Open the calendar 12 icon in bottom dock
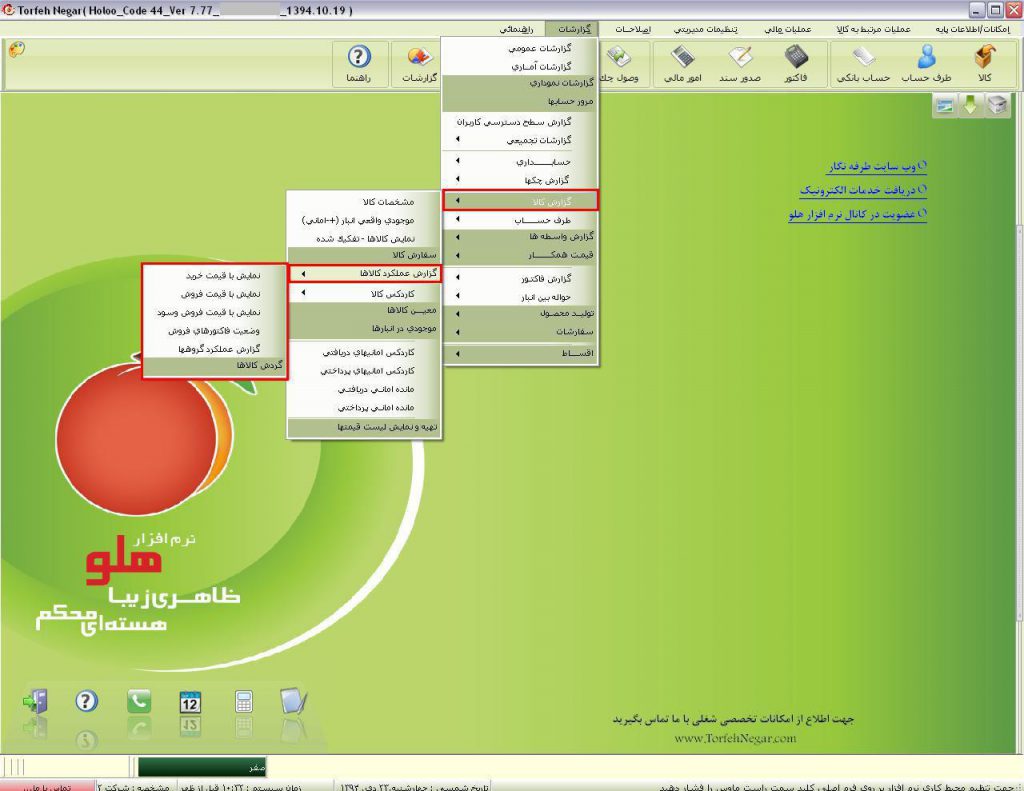The width and height of the screenshot is (1024, 791). [x=190, y=702]
